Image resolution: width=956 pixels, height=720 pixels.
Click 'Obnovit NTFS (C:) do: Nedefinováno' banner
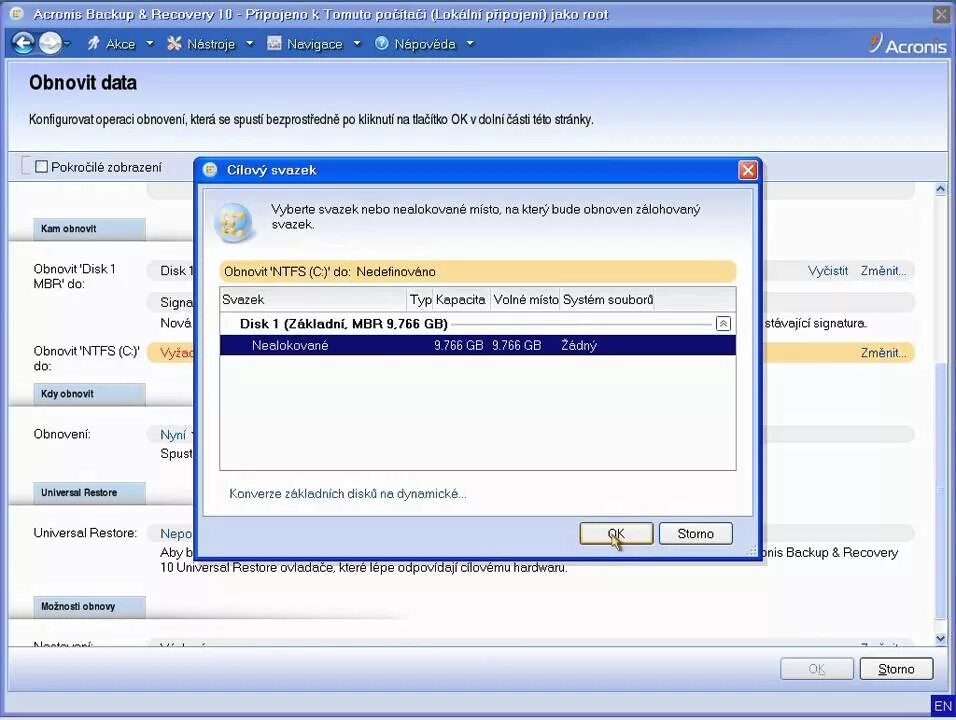477,271
